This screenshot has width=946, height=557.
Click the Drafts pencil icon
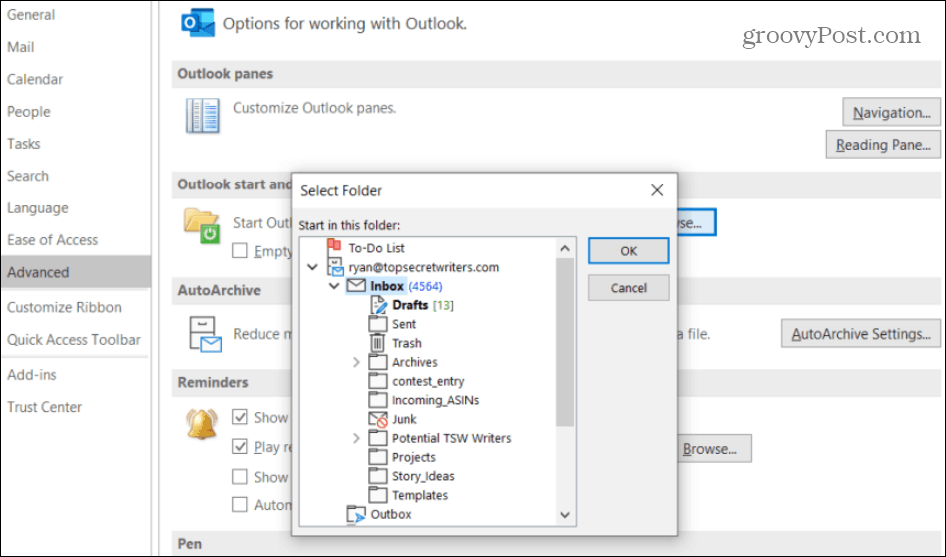tap(378, 305)
